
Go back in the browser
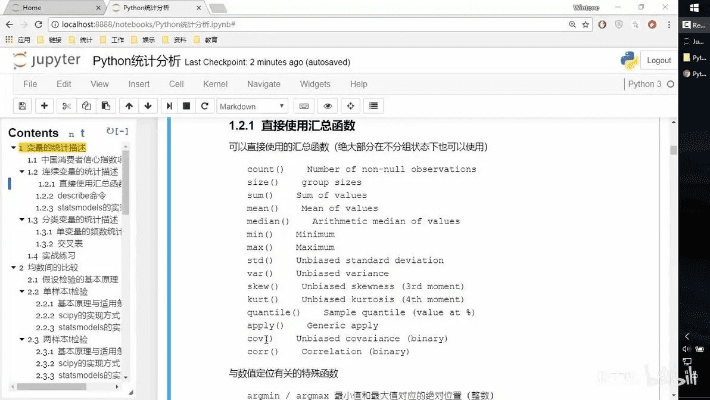click(x=10, y=24)
